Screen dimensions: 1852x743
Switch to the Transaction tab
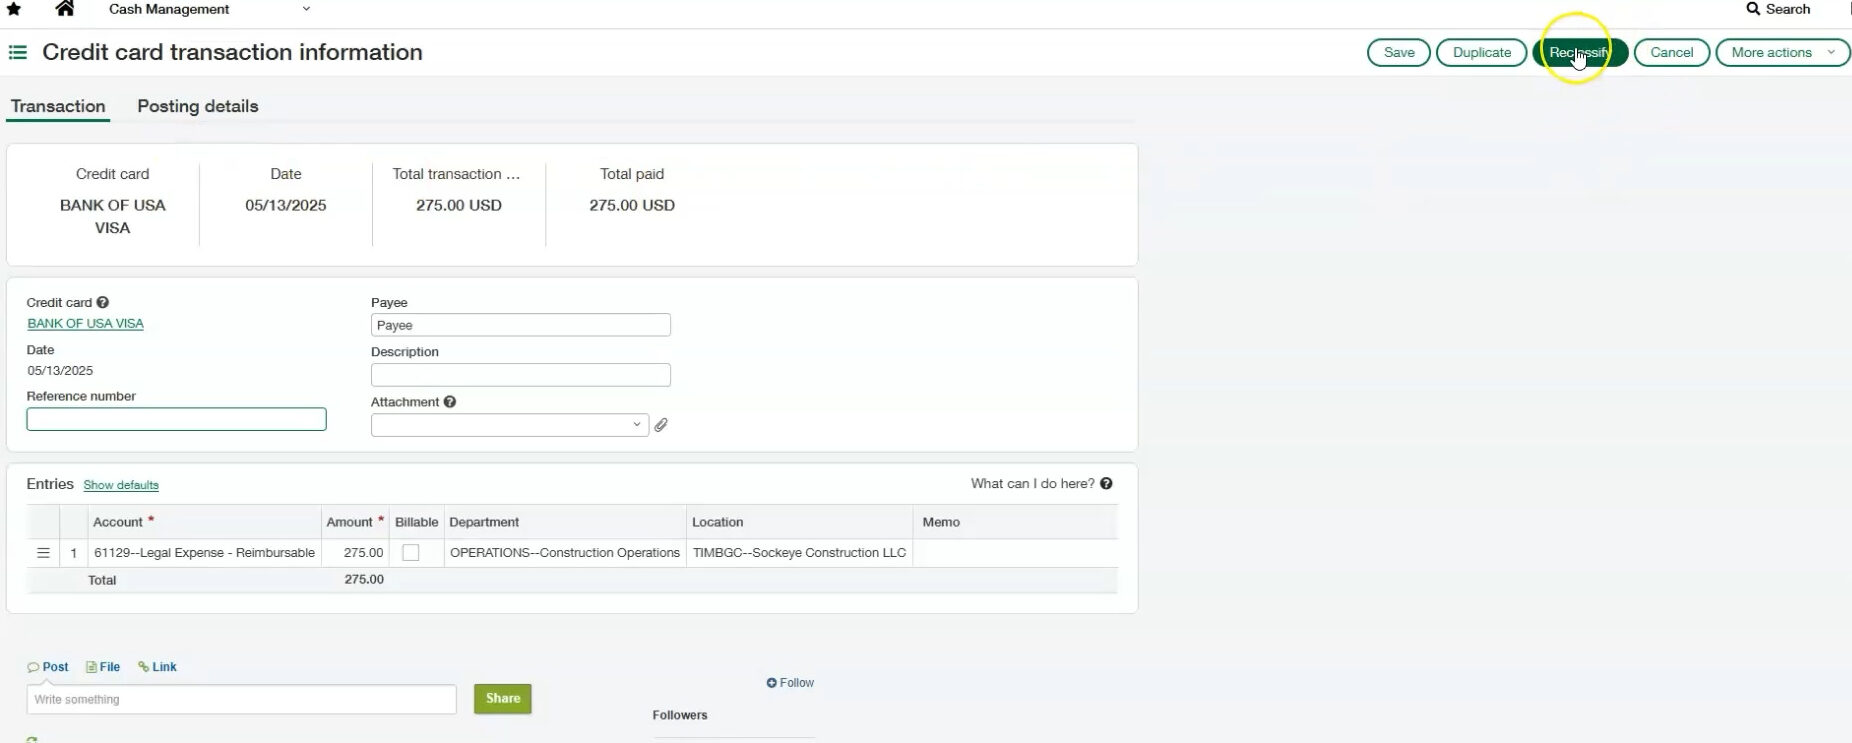[x=58, y=106]
